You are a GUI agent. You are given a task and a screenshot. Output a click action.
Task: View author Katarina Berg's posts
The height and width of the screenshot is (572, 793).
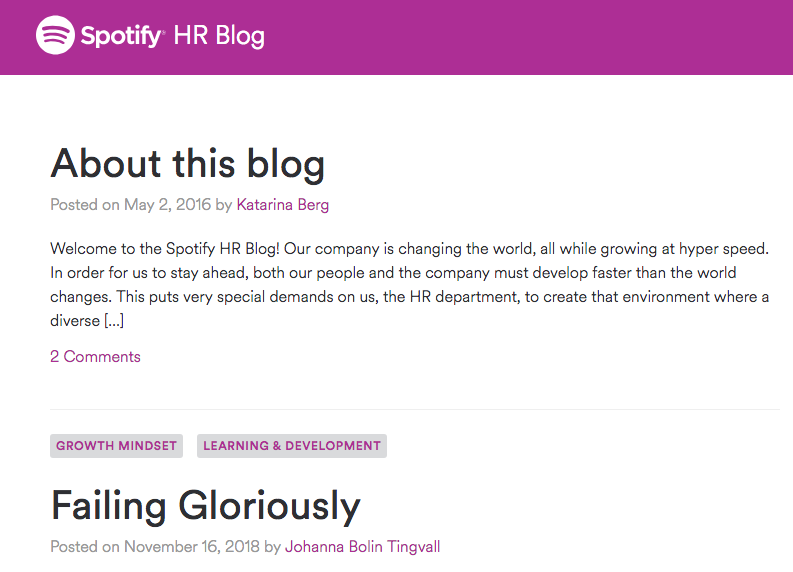(x=283, y=204)
